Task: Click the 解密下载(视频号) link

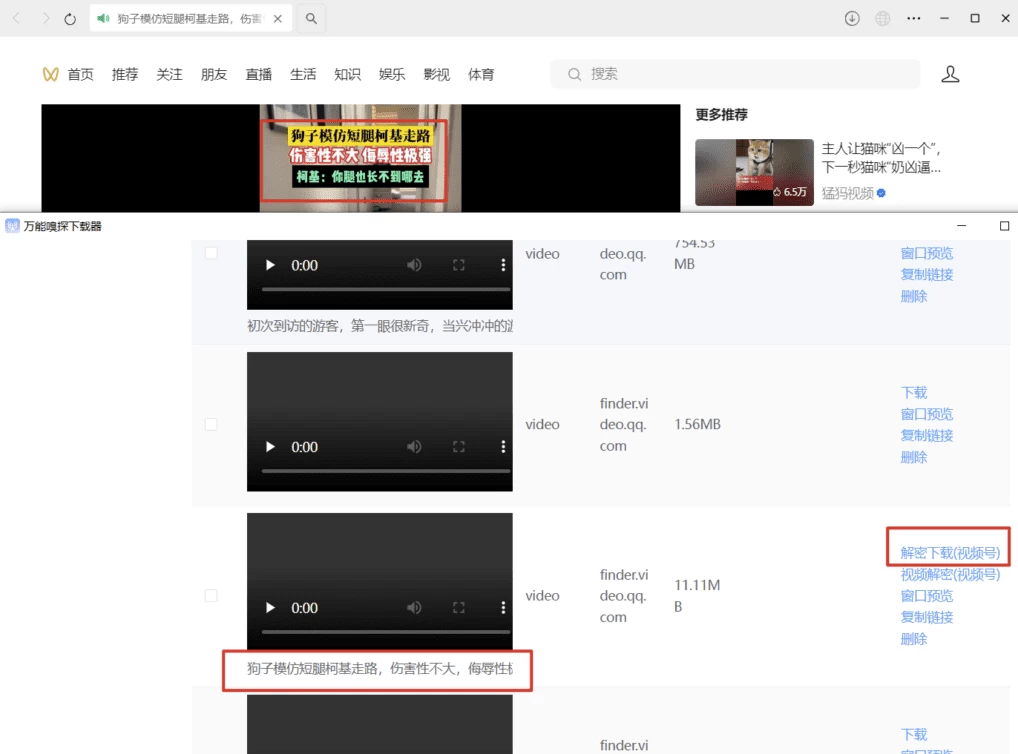Action: (x=949, y=553)
